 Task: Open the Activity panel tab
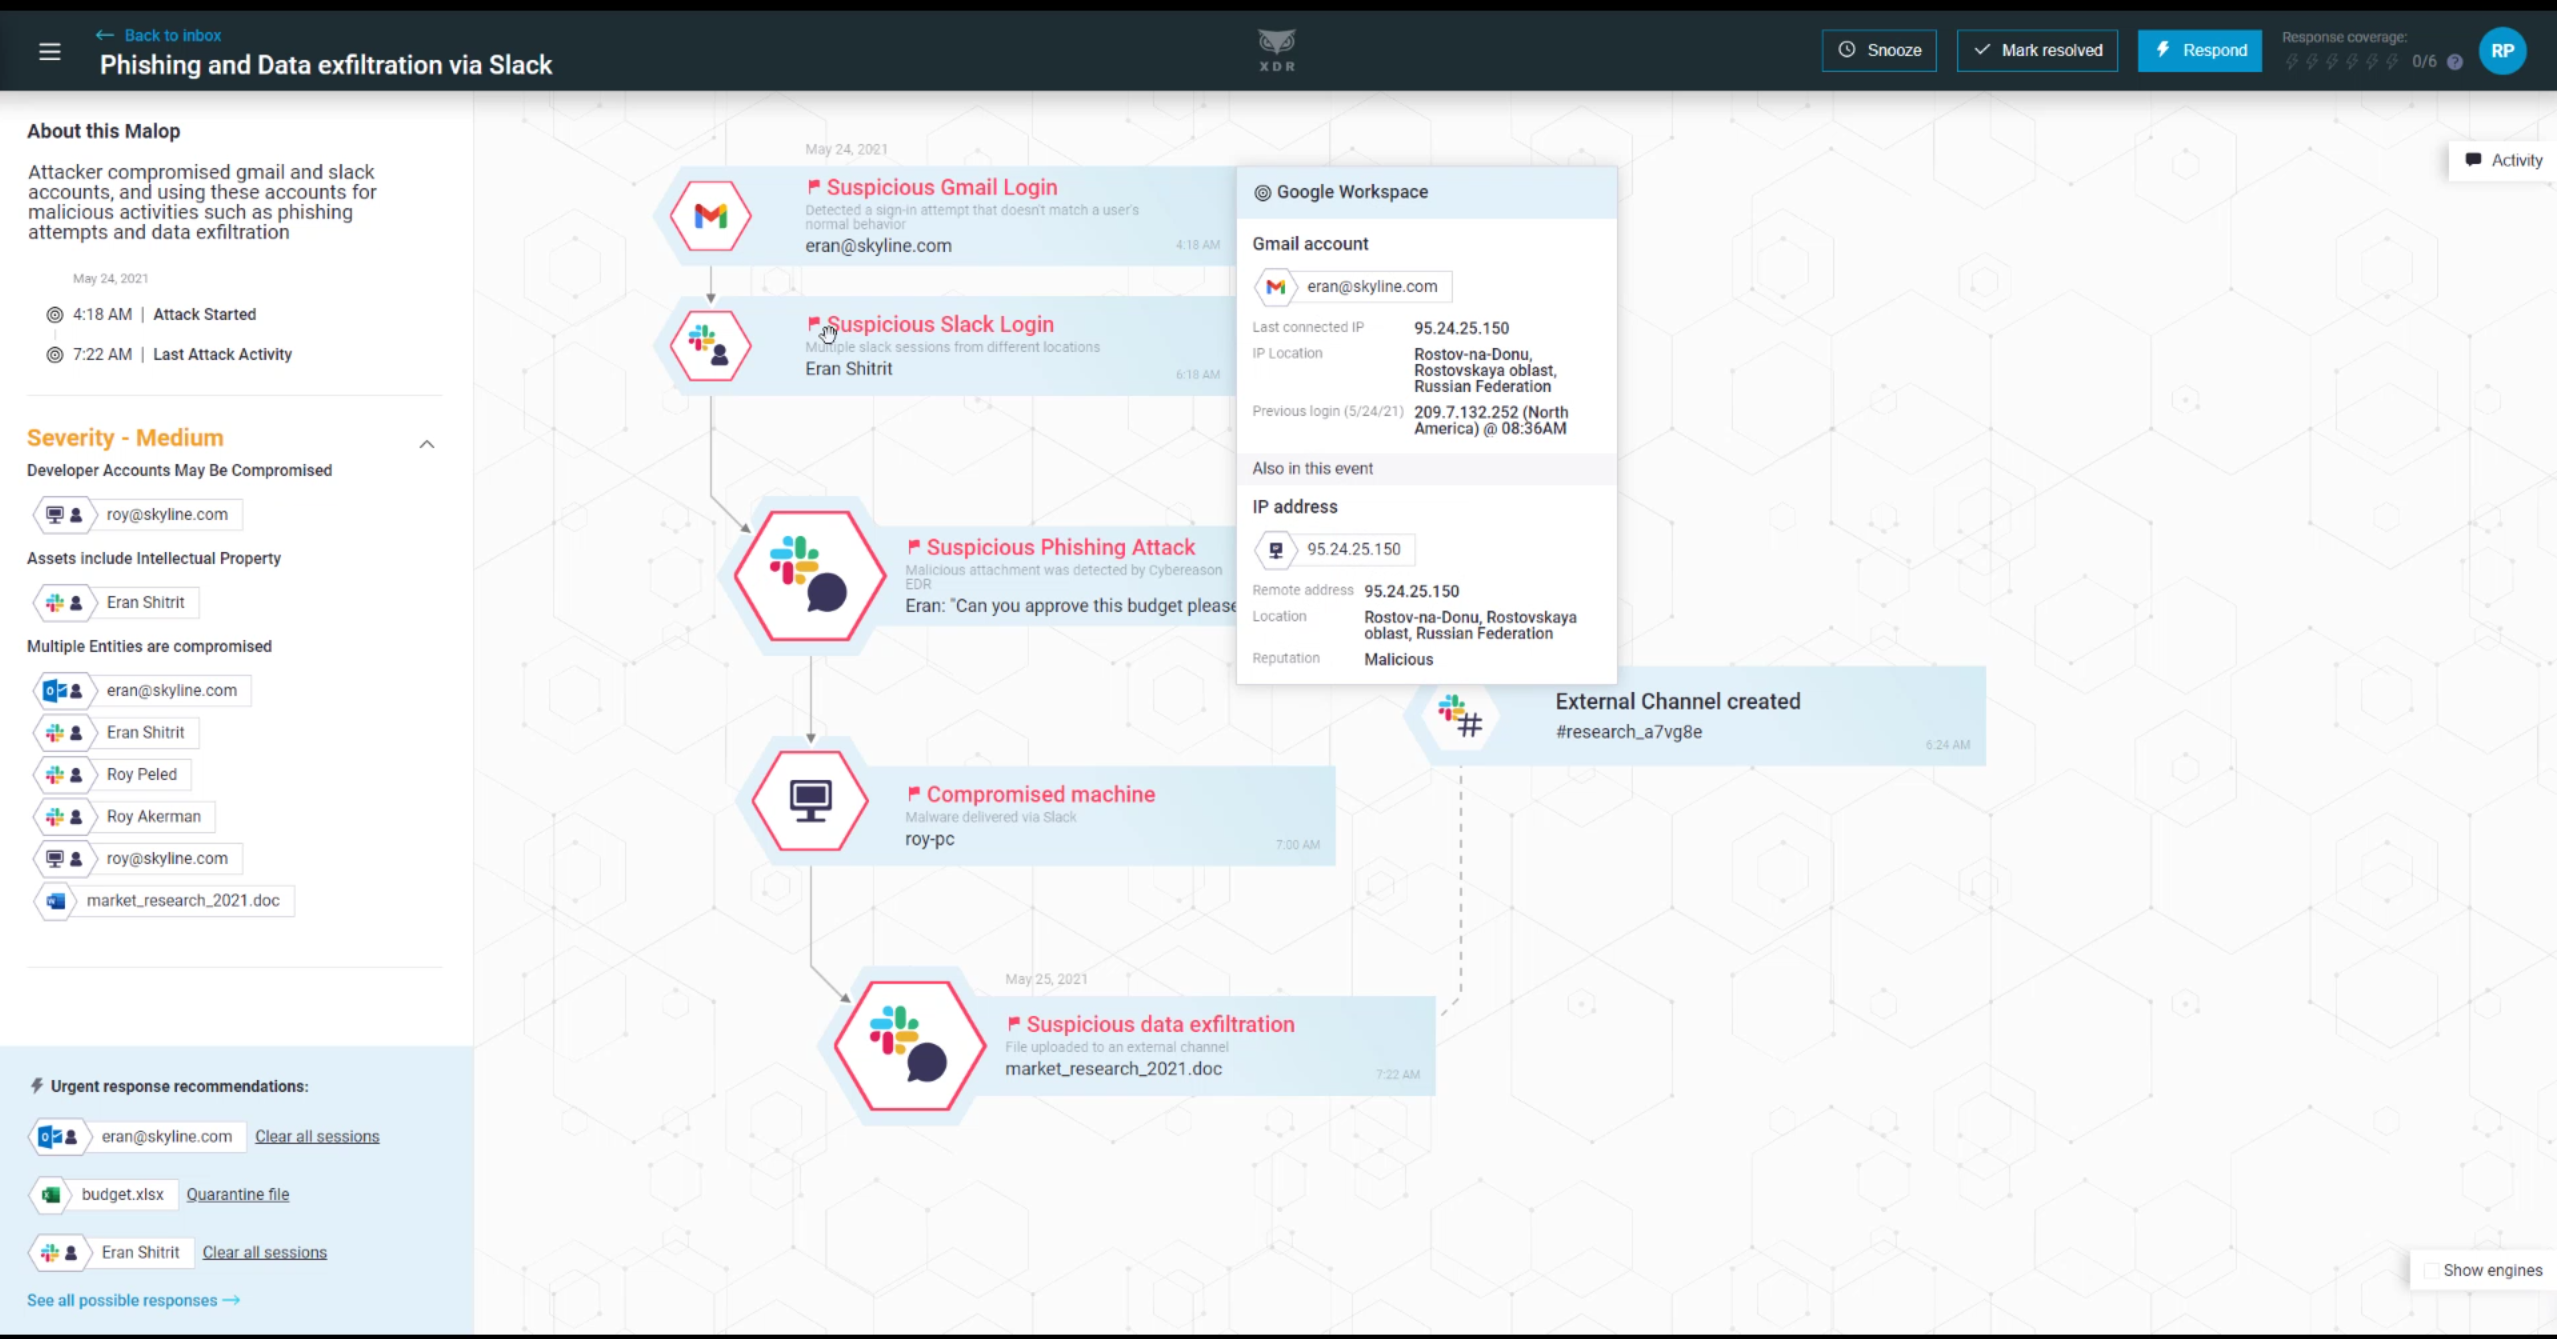pos(2503,160)
